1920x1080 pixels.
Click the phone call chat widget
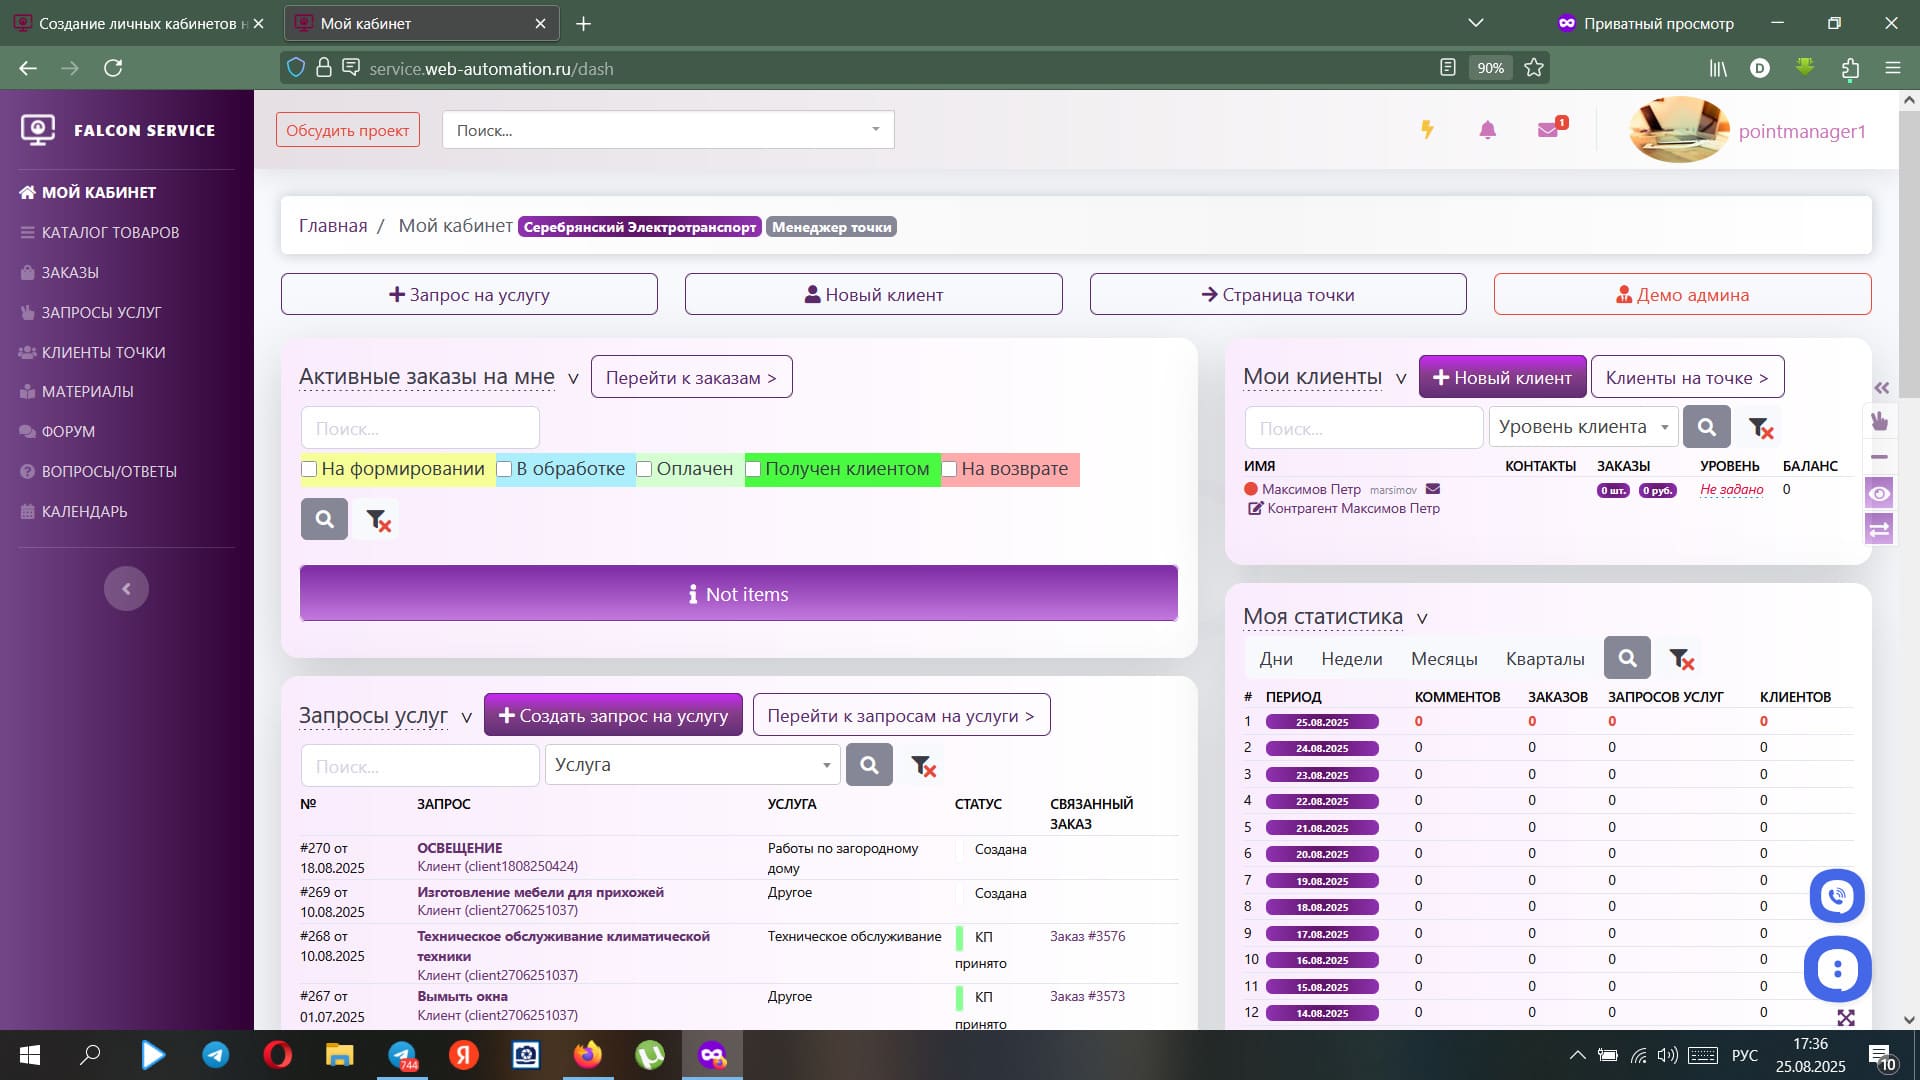(x=1836, y=896)
